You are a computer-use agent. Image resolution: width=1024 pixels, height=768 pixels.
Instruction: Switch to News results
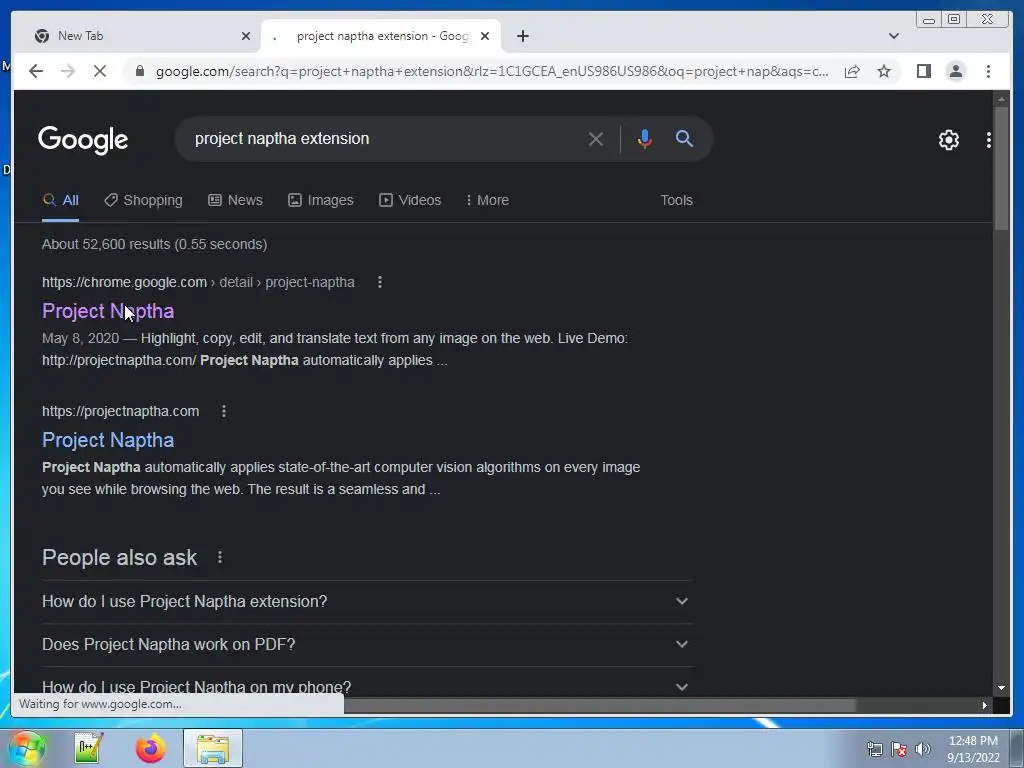[x=235, y=200]
